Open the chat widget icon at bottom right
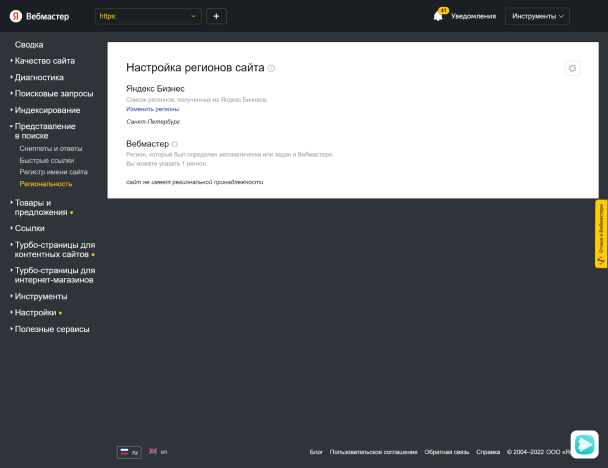 click(584, 444)
